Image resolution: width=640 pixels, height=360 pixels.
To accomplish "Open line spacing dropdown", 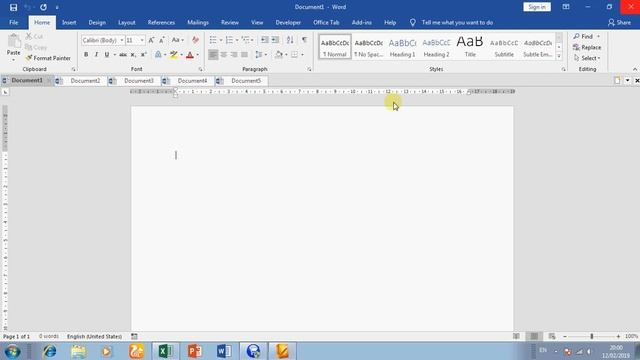I will coord(260,55).
